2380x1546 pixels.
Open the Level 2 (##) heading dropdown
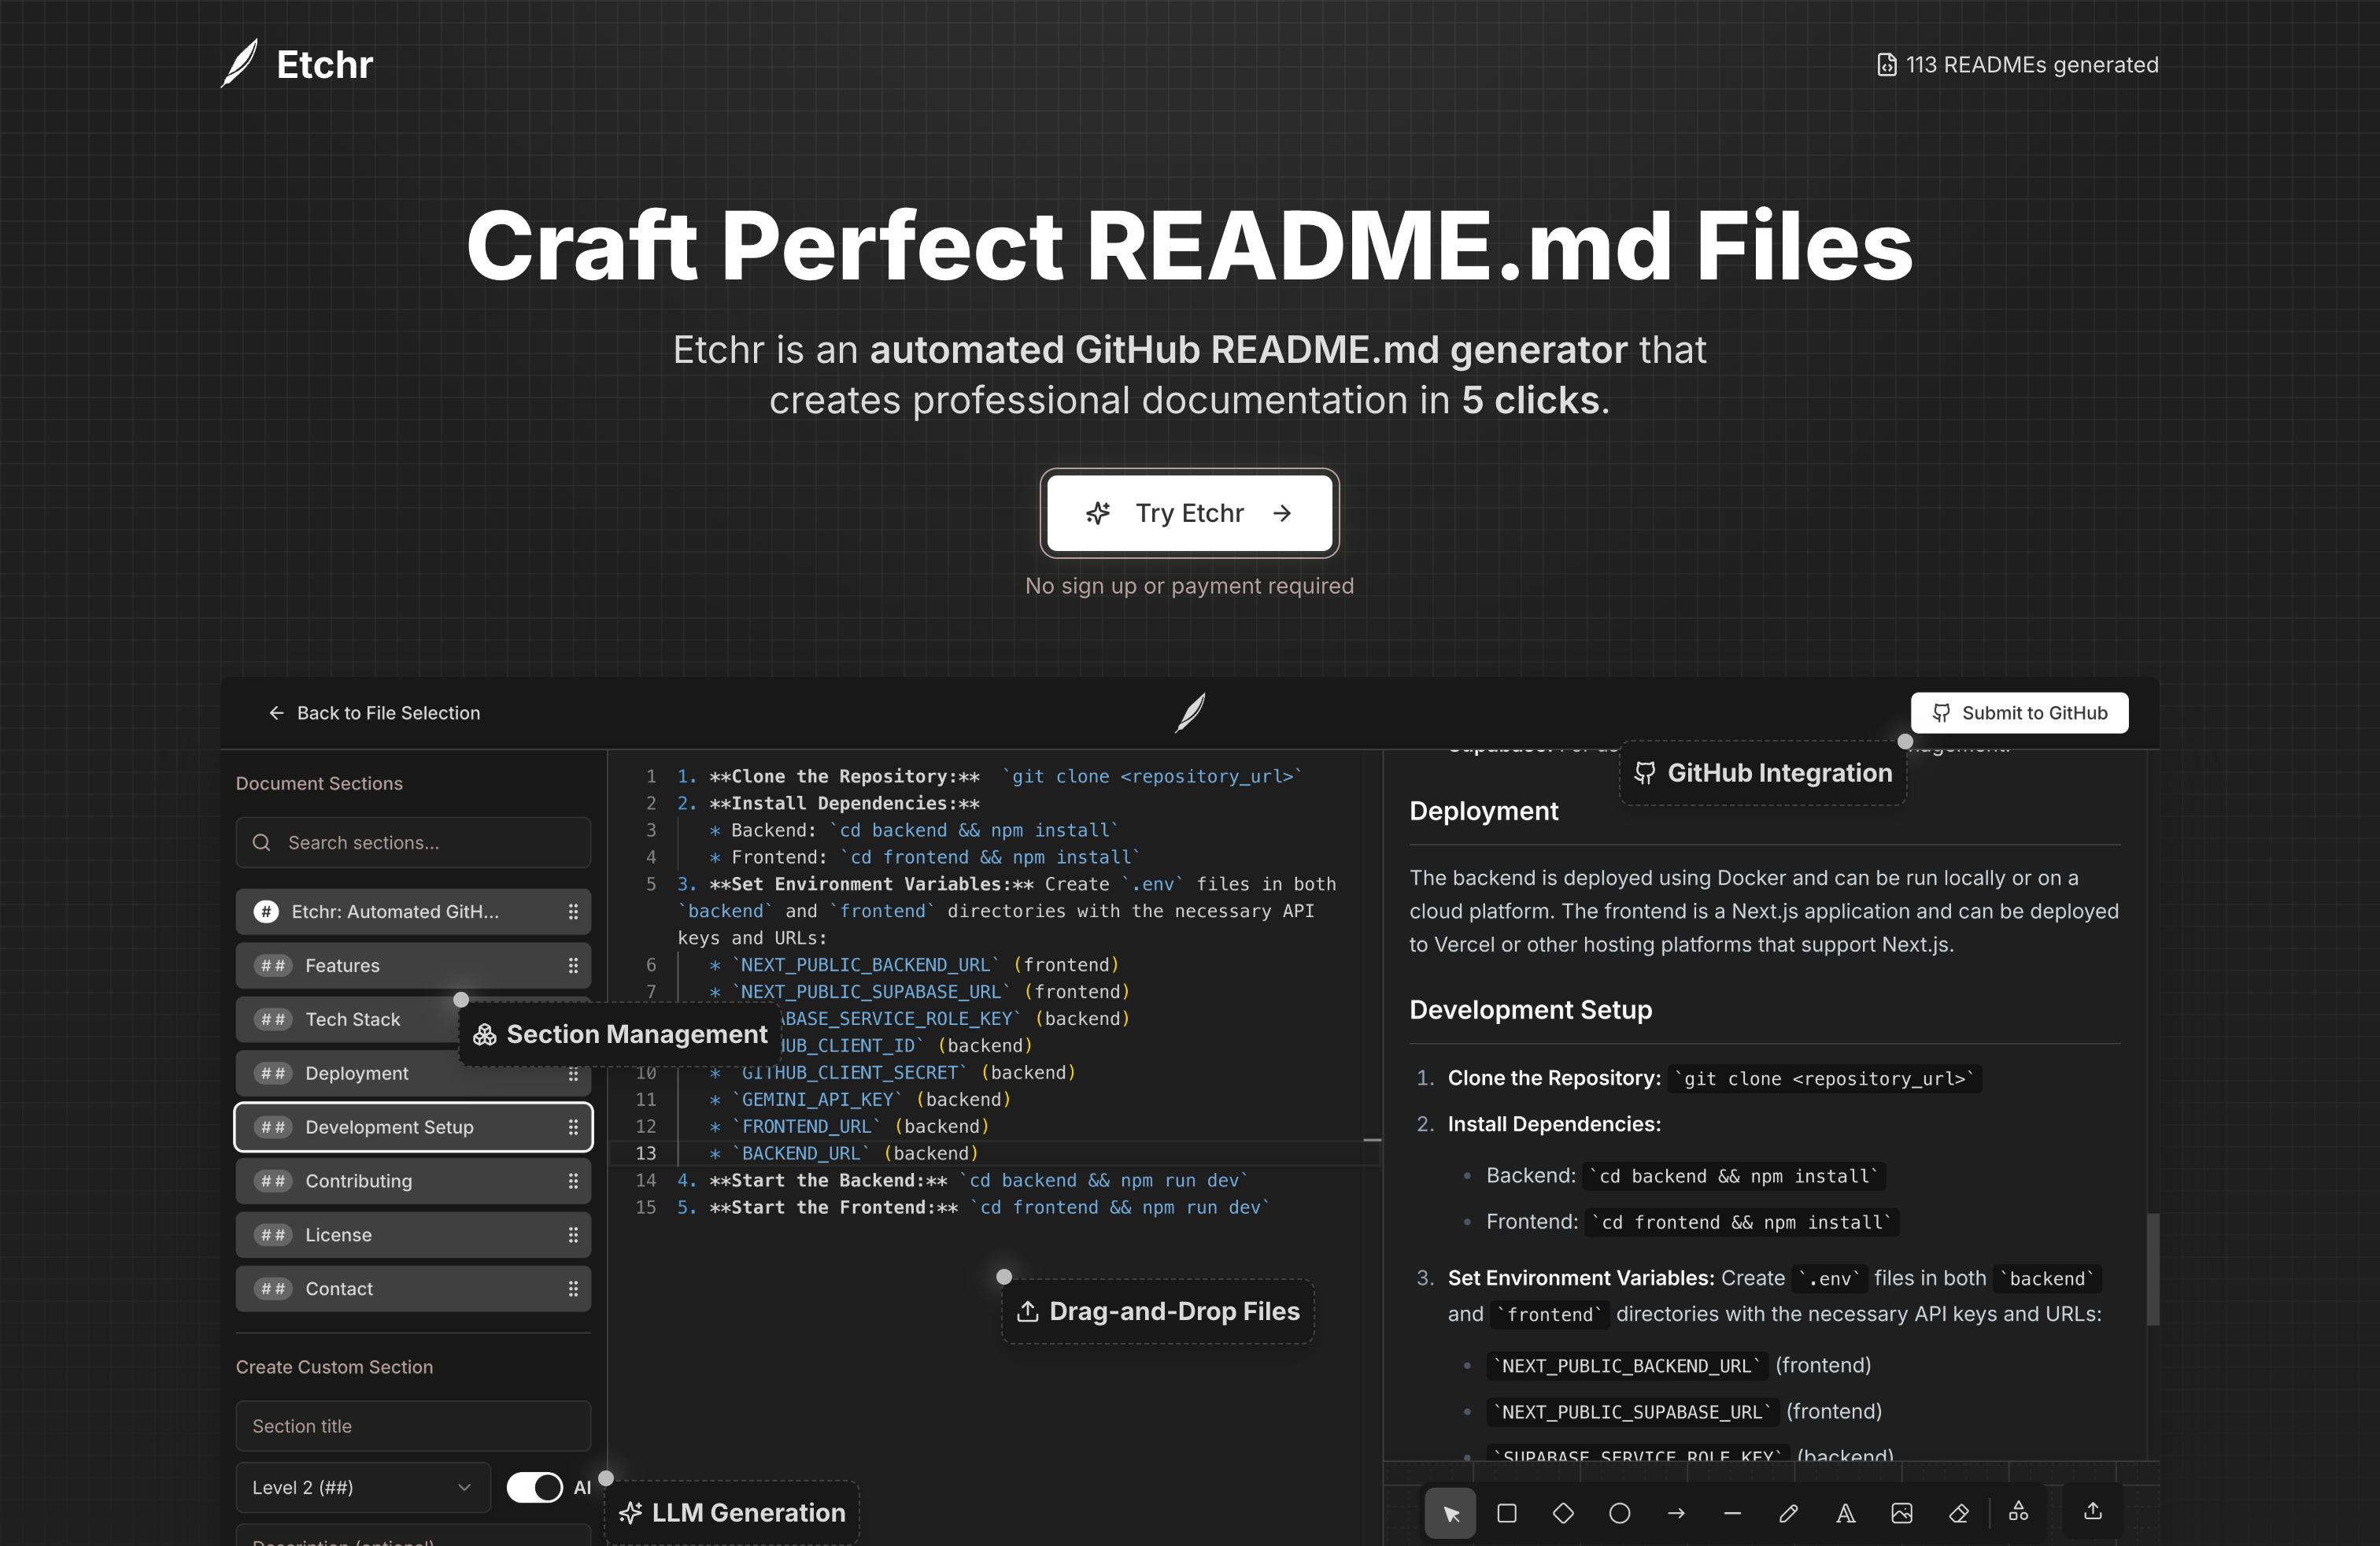click(363, 1487)
